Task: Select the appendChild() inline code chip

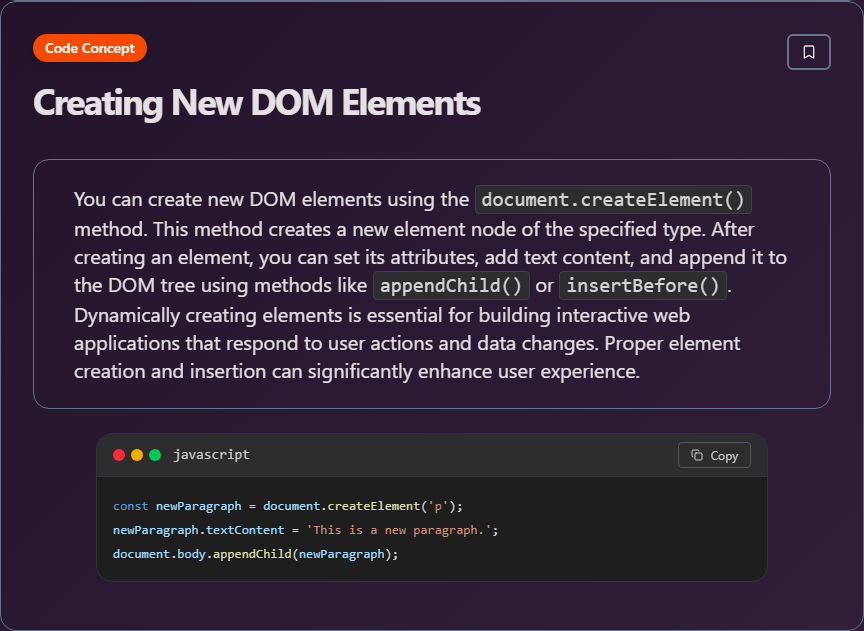Action: tap(451, 285)
